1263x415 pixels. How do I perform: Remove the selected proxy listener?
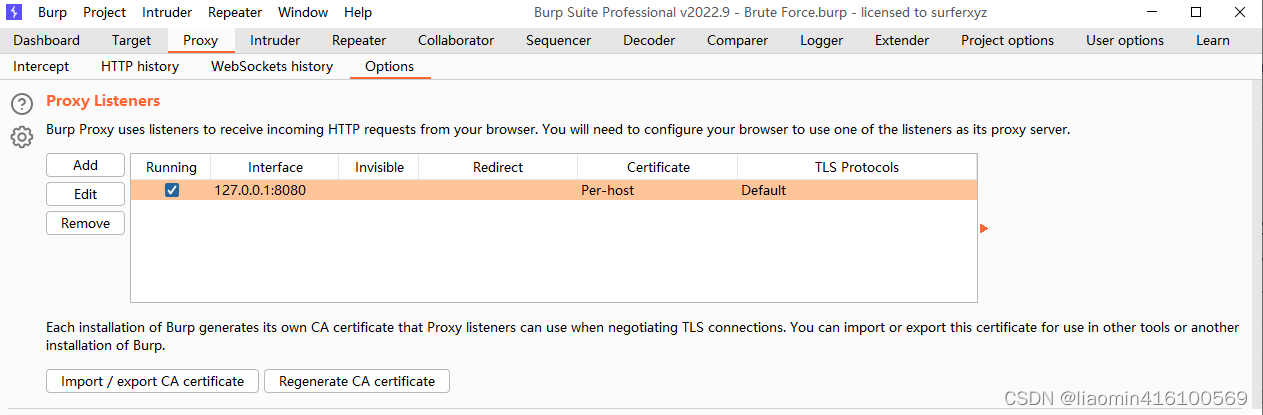[85, 223]
